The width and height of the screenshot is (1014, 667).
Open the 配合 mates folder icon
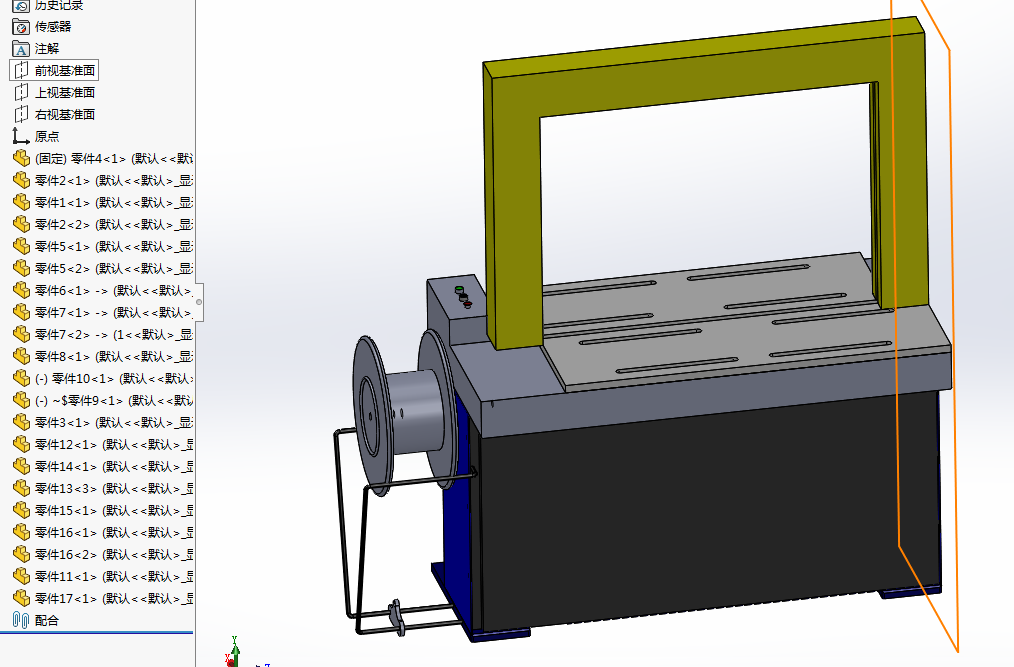(21, 620)
